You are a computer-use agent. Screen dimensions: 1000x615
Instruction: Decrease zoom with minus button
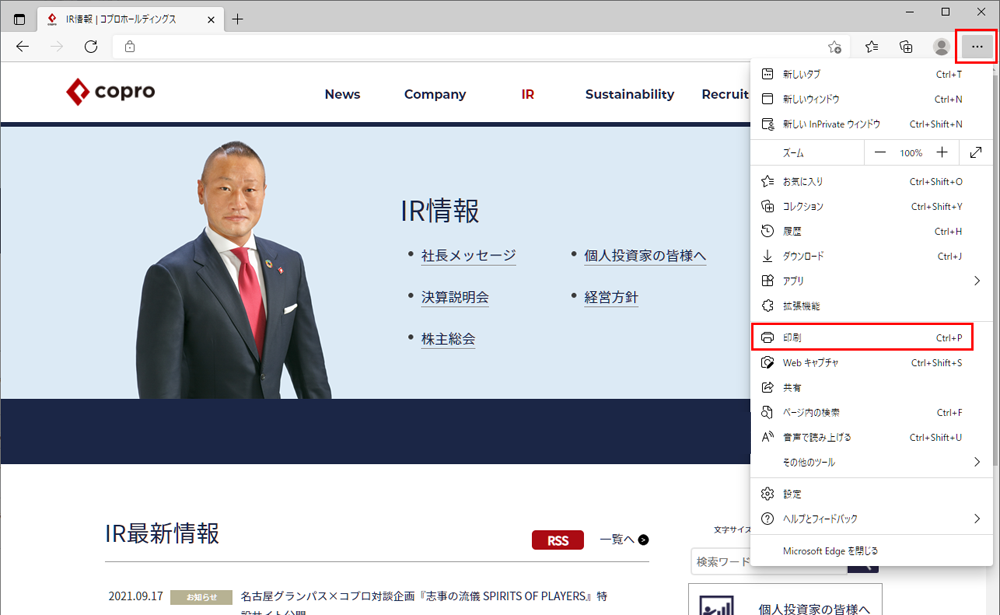coord(880,152)
